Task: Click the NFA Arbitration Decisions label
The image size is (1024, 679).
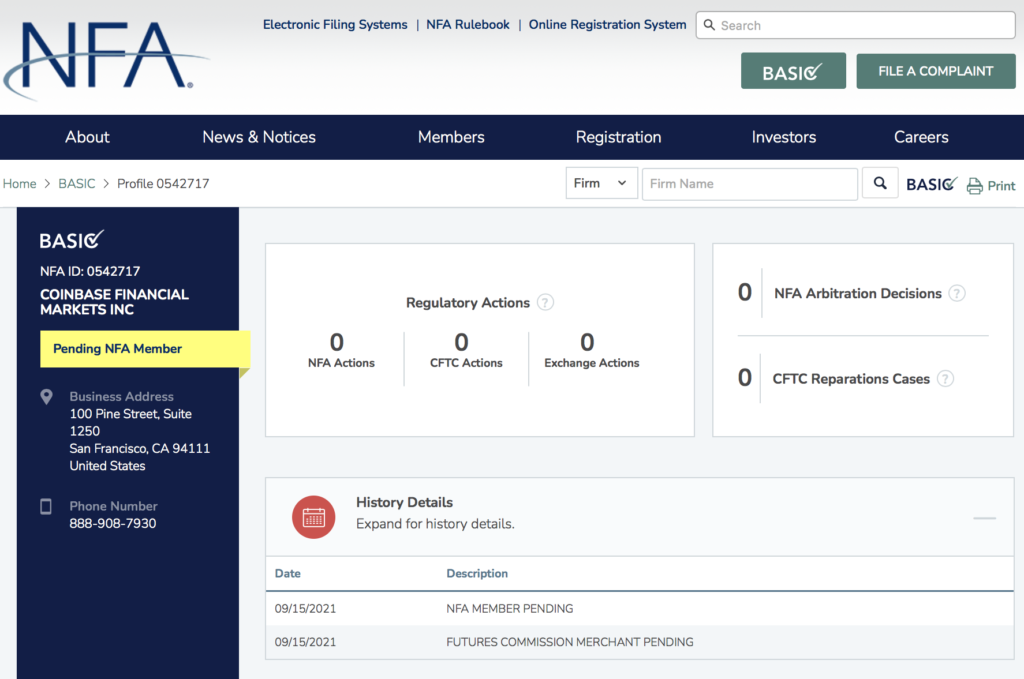Action: tap(857, 293)
